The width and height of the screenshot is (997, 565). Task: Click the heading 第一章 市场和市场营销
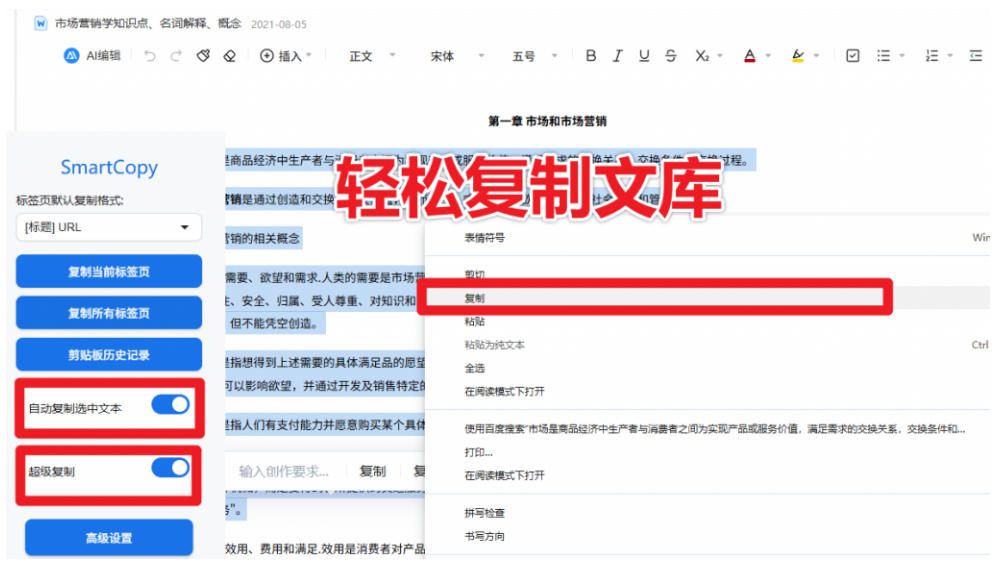[x=547, y=121]
